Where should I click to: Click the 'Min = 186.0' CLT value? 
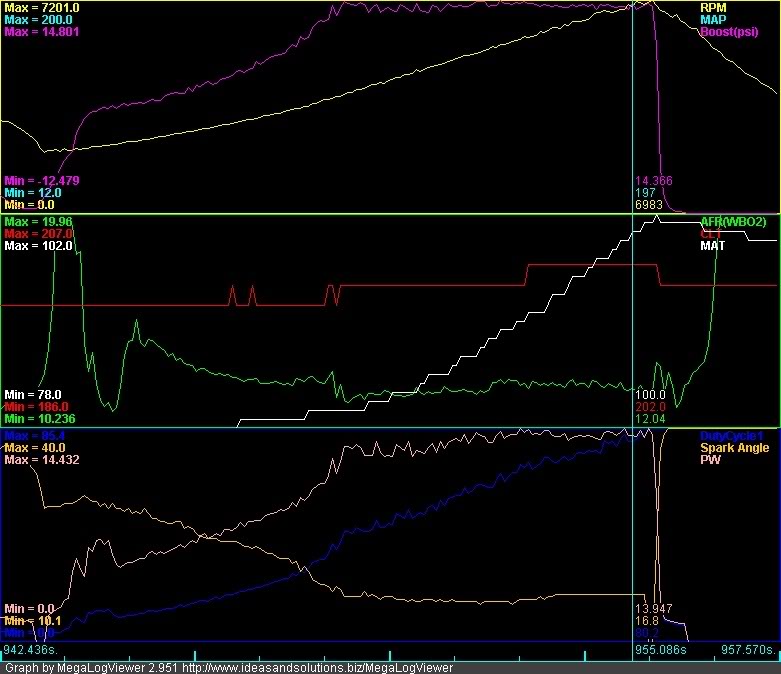tap(36, 407)
